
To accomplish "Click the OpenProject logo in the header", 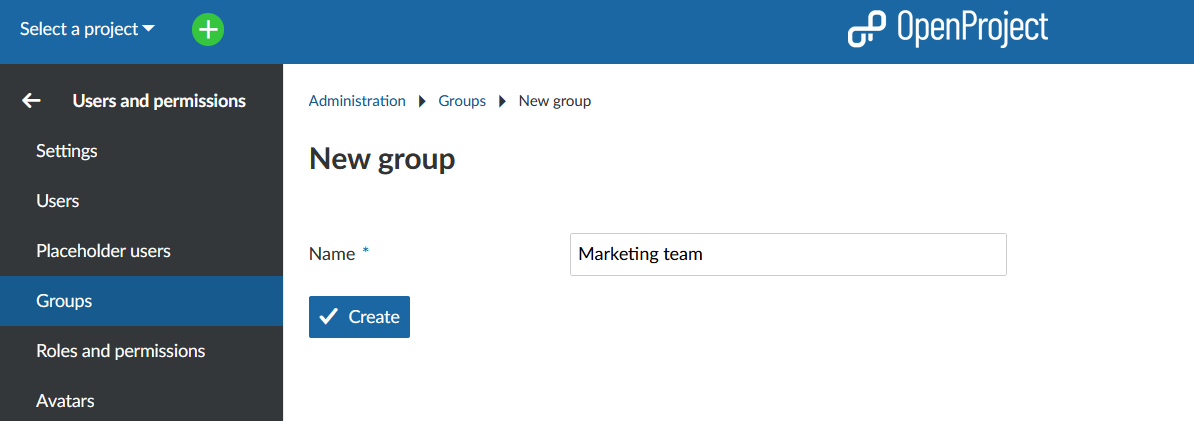I will click(x=947, y=29).
